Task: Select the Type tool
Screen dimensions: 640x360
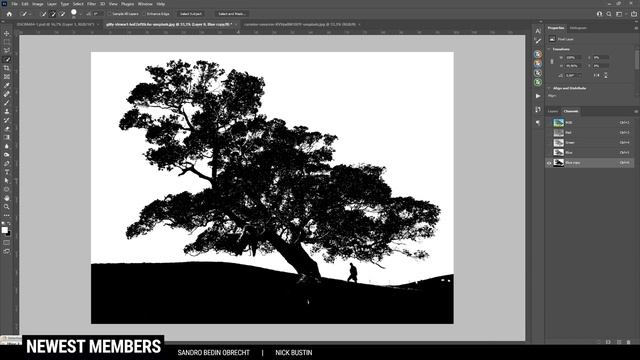Action: click(7, 172)
